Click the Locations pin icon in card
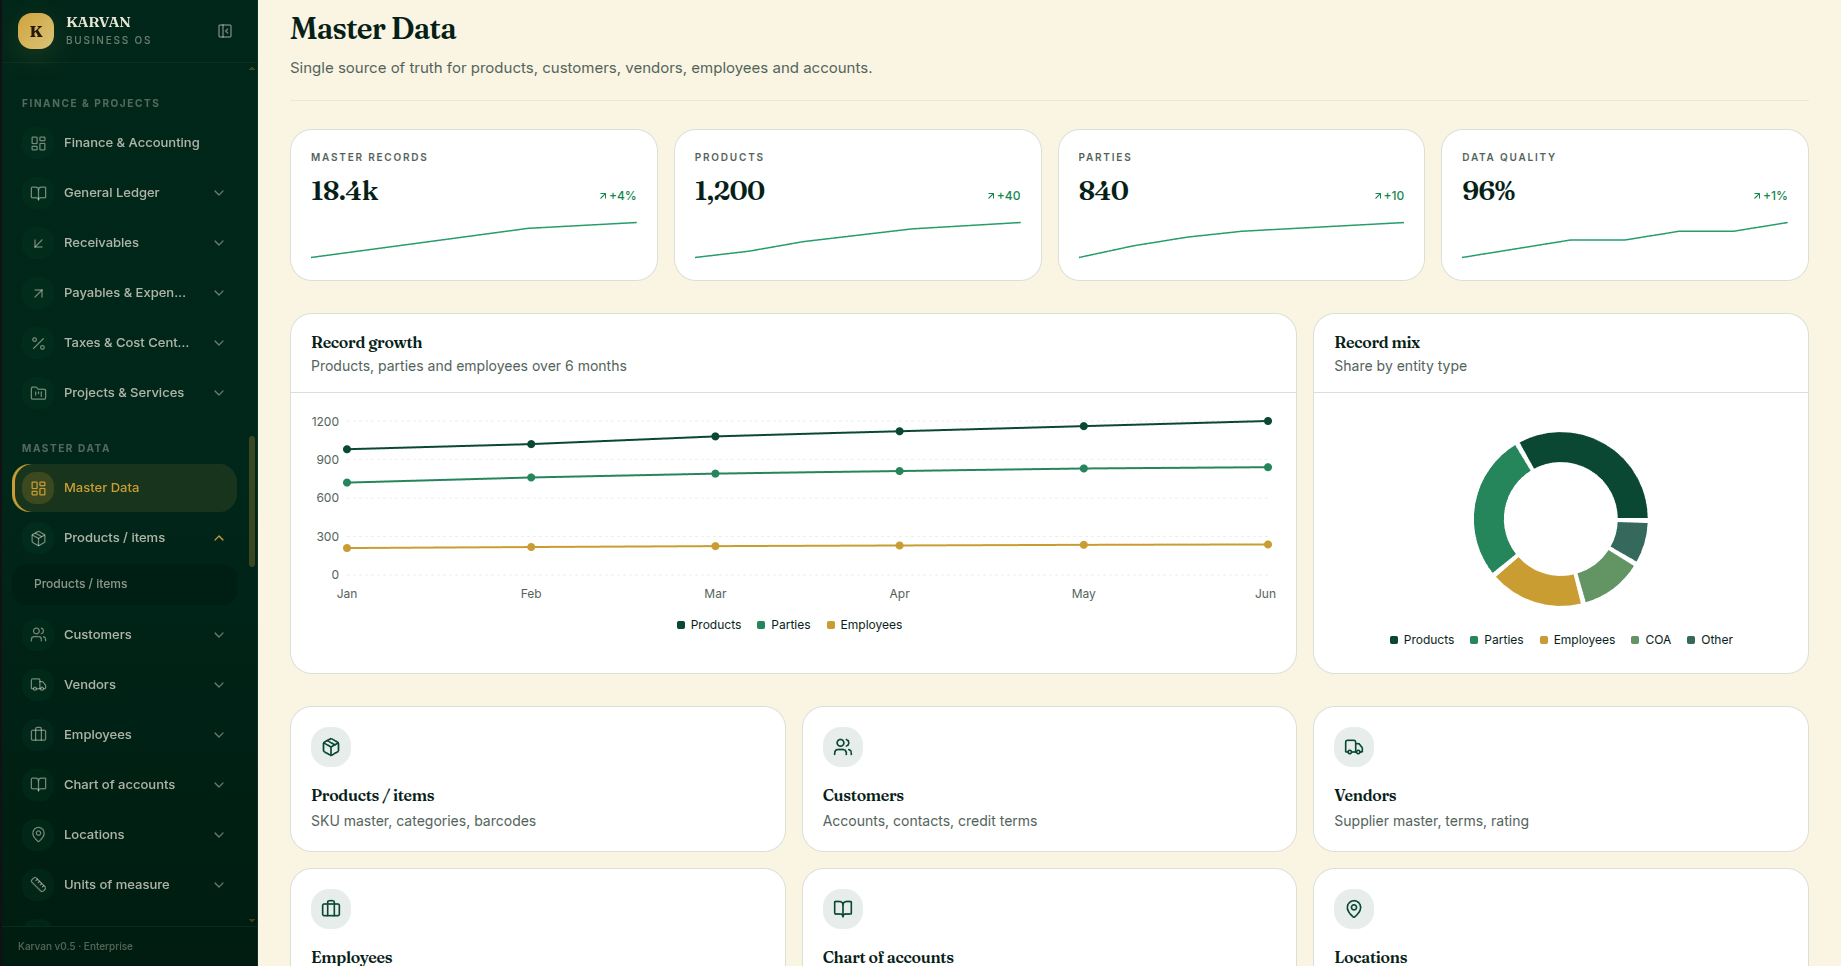 1354,909
